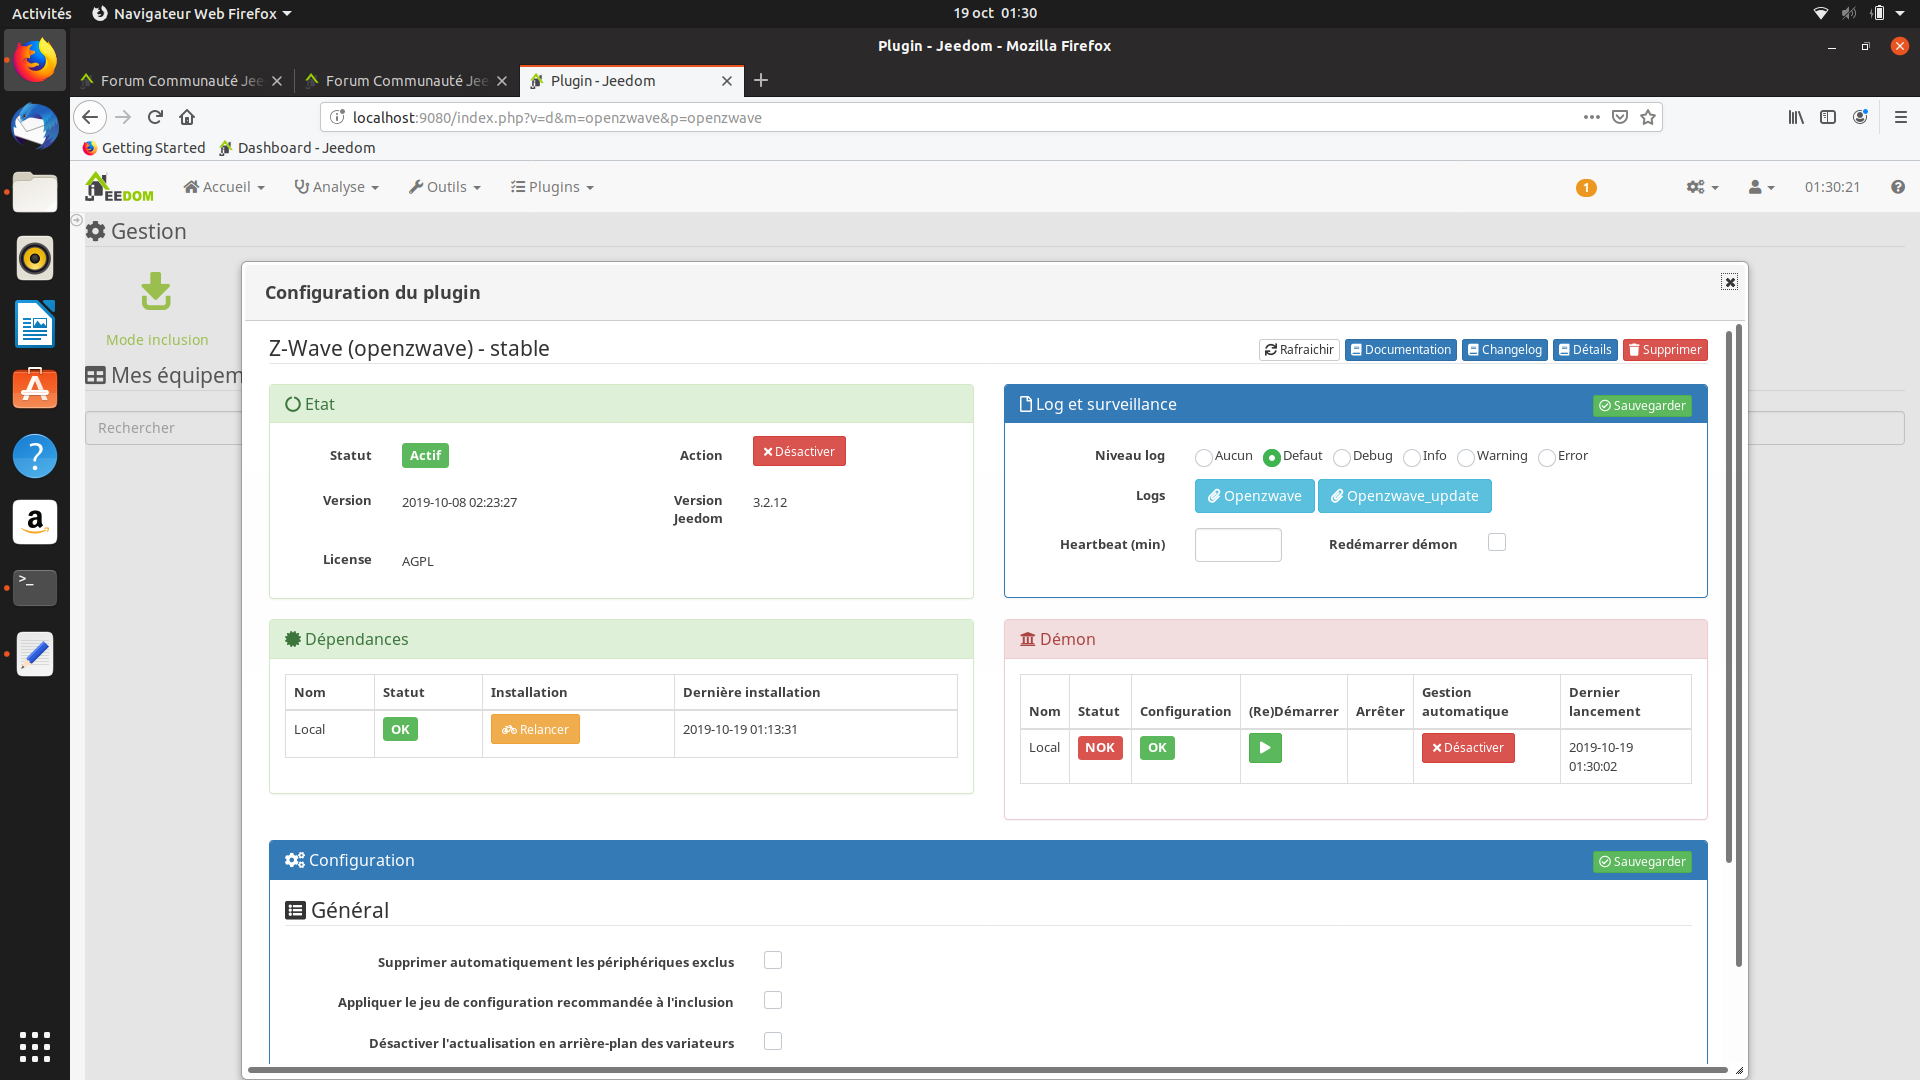Open the orange notification badge showing 1
Image resolution: width=1920 pixels, height=1080 pixels.
point(1586,188)
